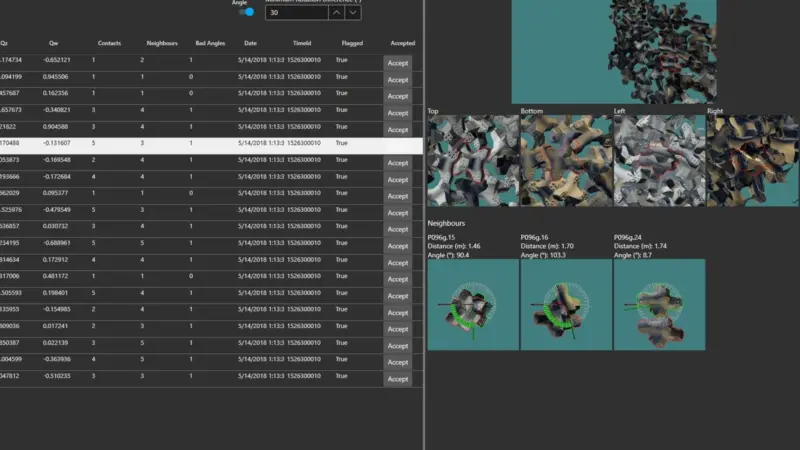
Task: Accept the row with Qw -0.652121
Action: point(397,63)
